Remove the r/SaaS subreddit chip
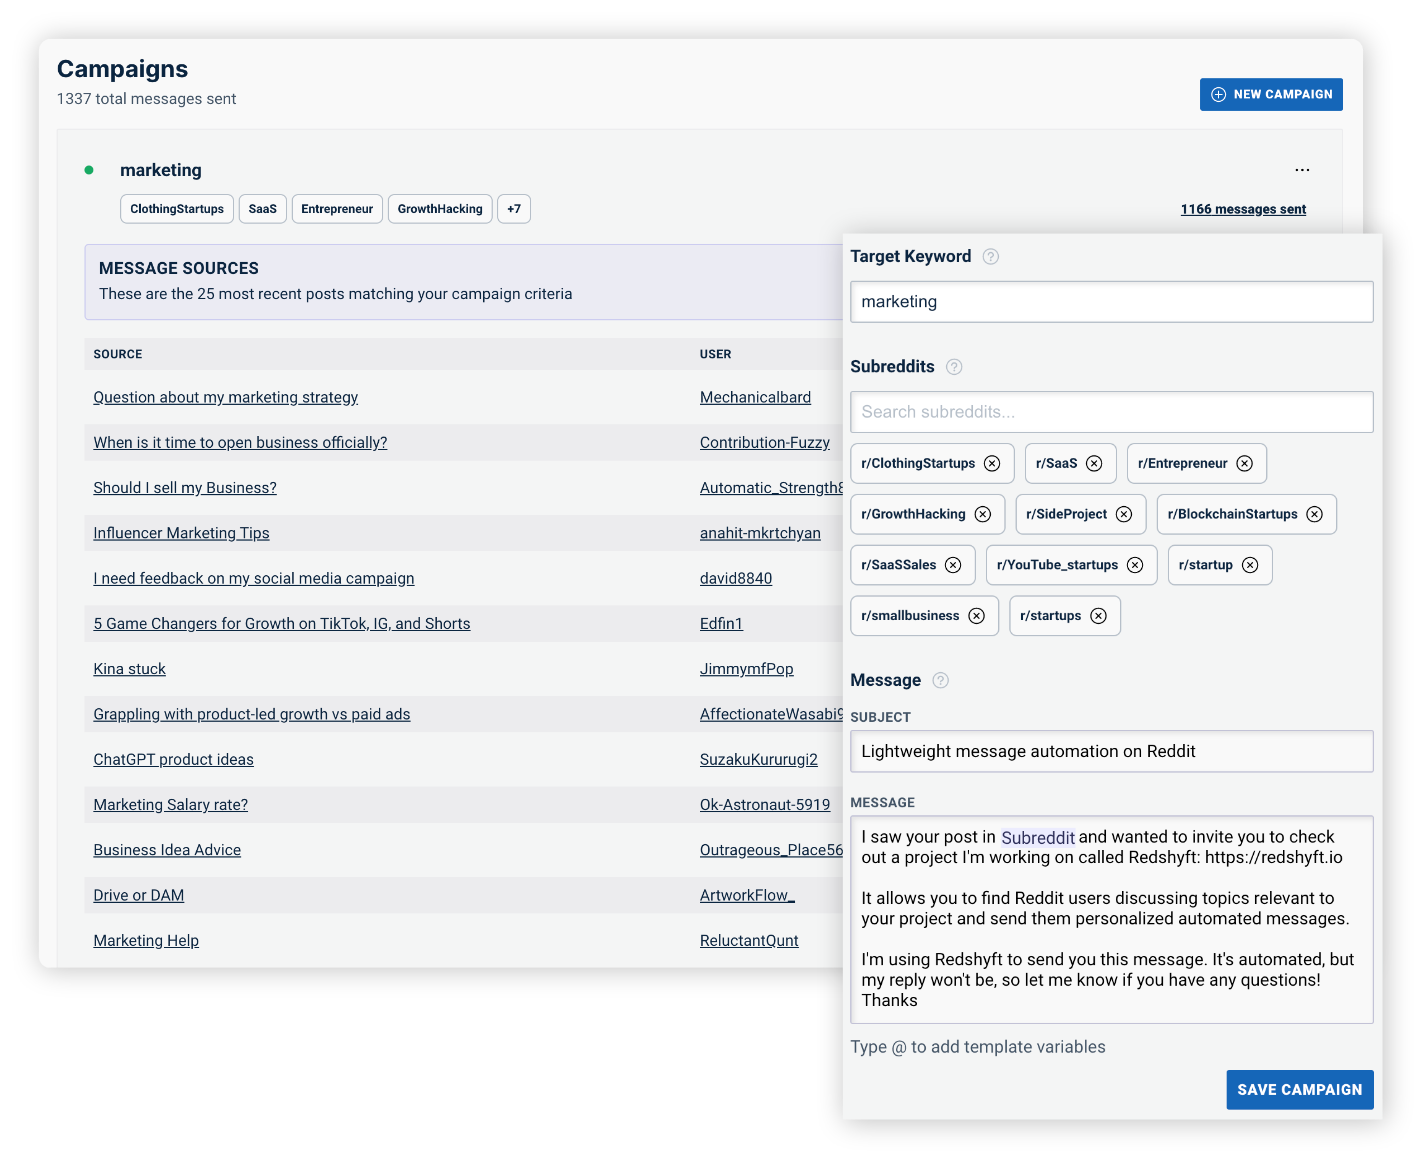 (x=1094, y=463)
